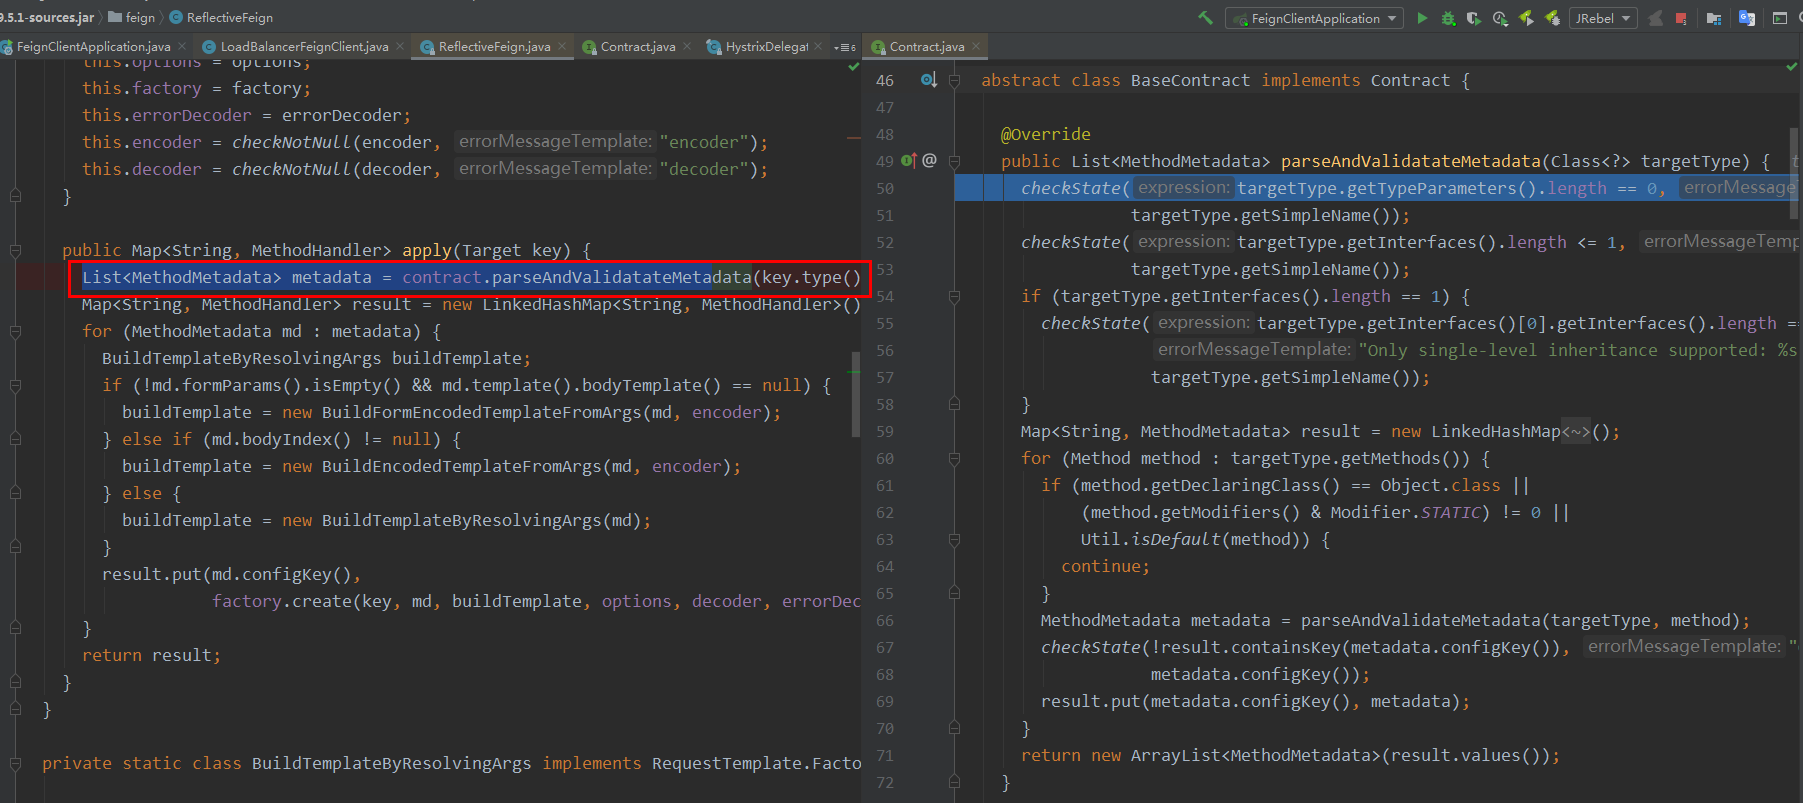Viewport: 1803px width, 803px height.
Task: Click the implemented-class gutter icon on line 46
Action: (929, 79)
